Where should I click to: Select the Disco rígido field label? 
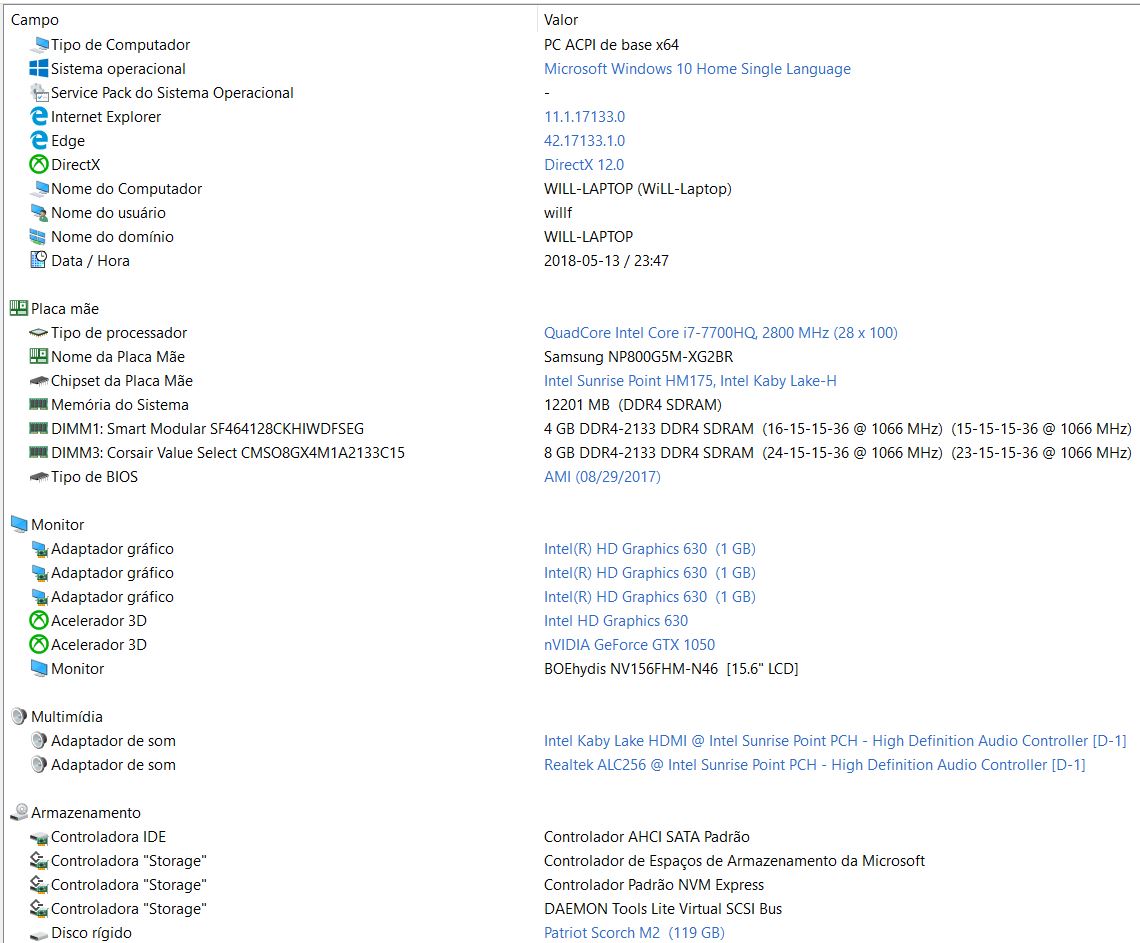click(x=92, y=932)
